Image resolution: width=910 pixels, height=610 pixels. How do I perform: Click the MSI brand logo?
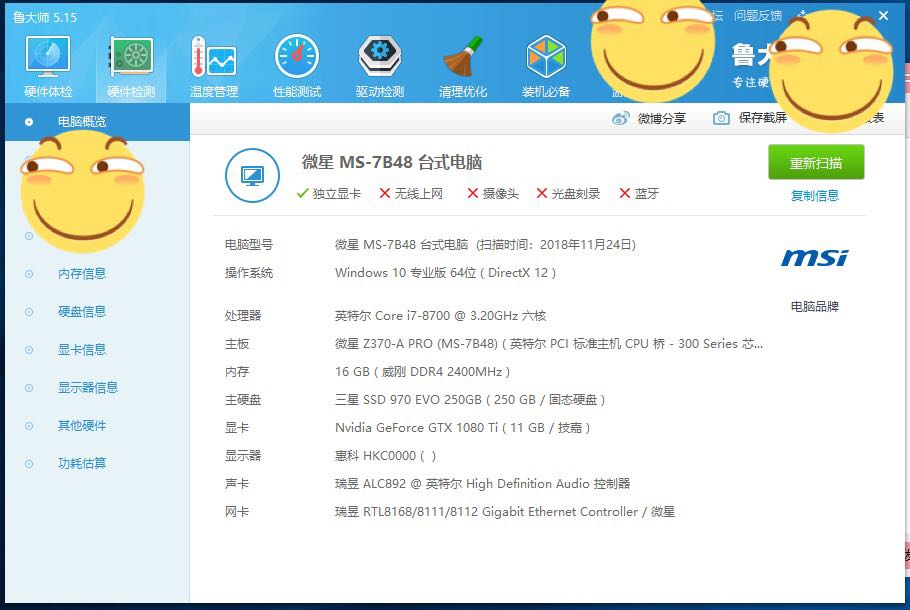click(x=814, y=258)
